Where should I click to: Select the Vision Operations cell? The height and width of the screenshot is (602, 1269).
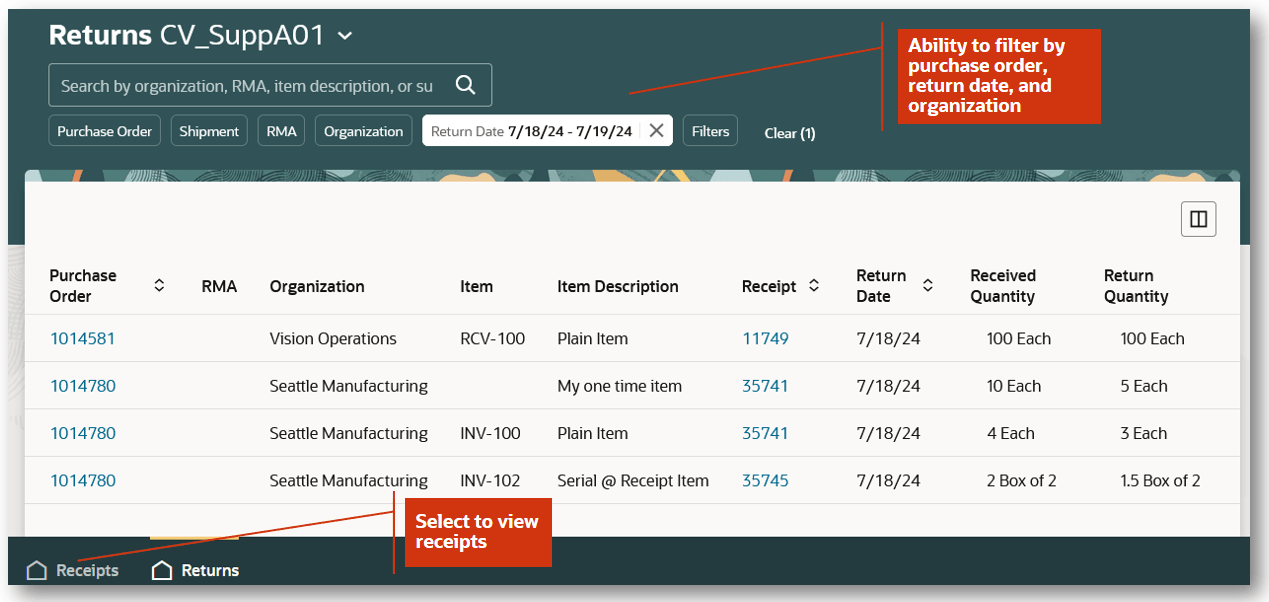click(333, 339)
